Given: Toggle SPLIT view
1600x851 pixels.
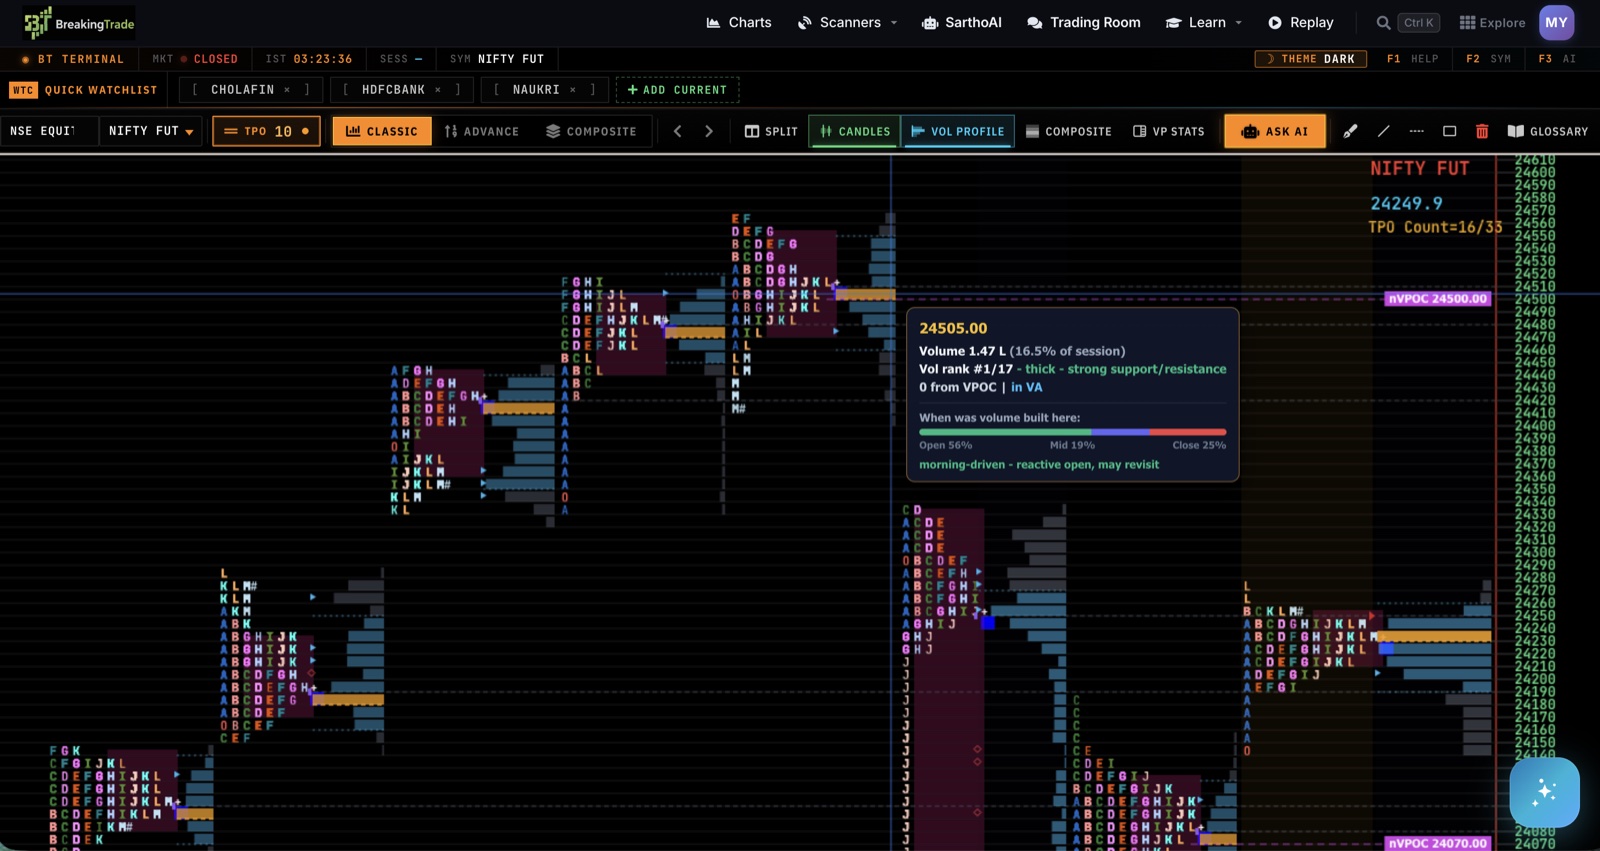Looking at the screenshot, I should [771, 131].
